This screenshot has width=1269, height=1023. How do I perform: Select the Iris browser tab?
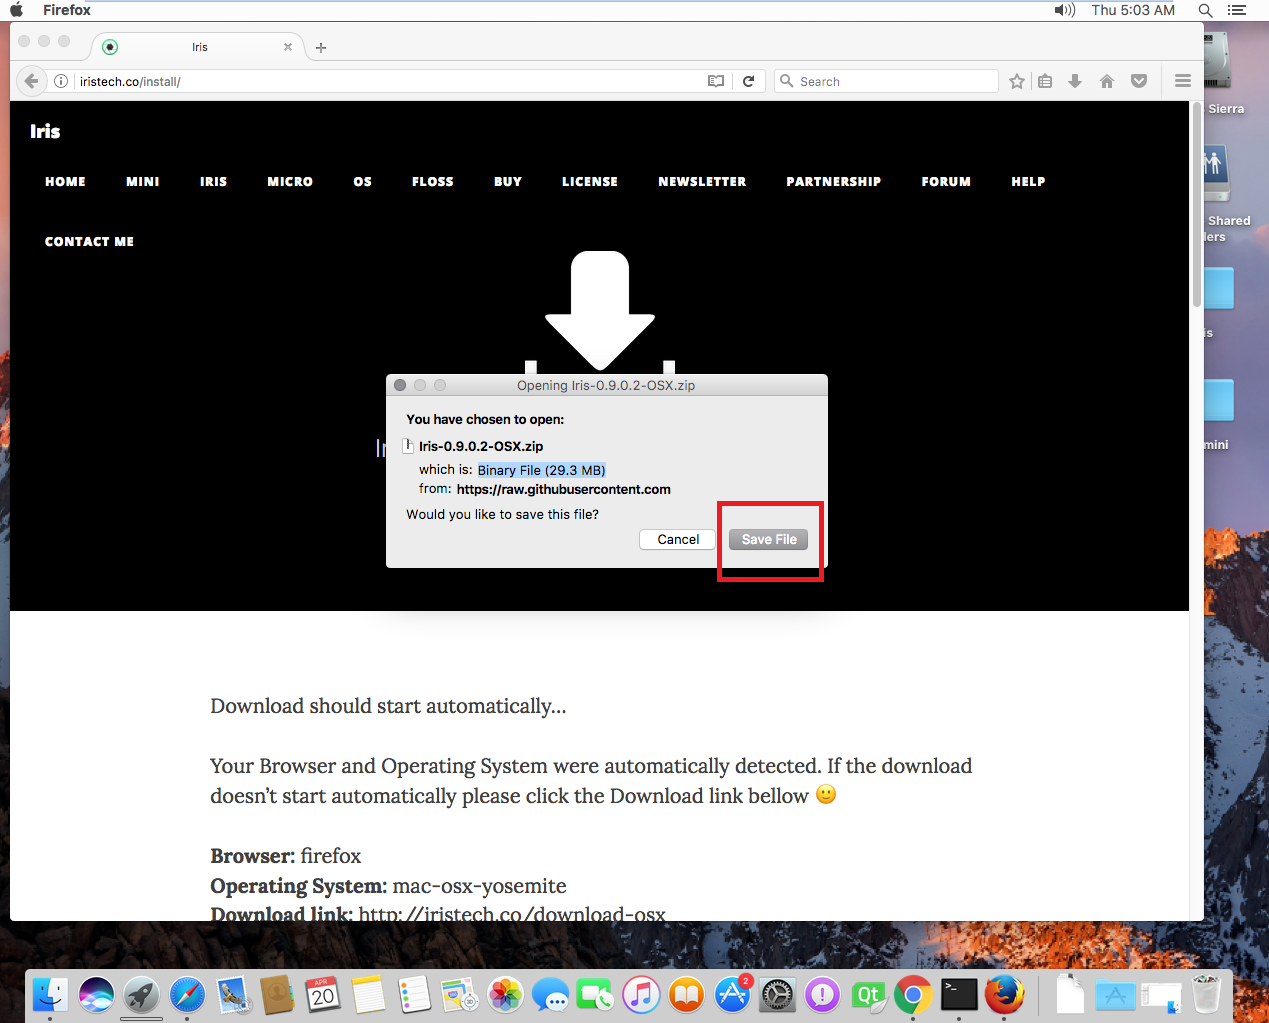tap(199, 47)
